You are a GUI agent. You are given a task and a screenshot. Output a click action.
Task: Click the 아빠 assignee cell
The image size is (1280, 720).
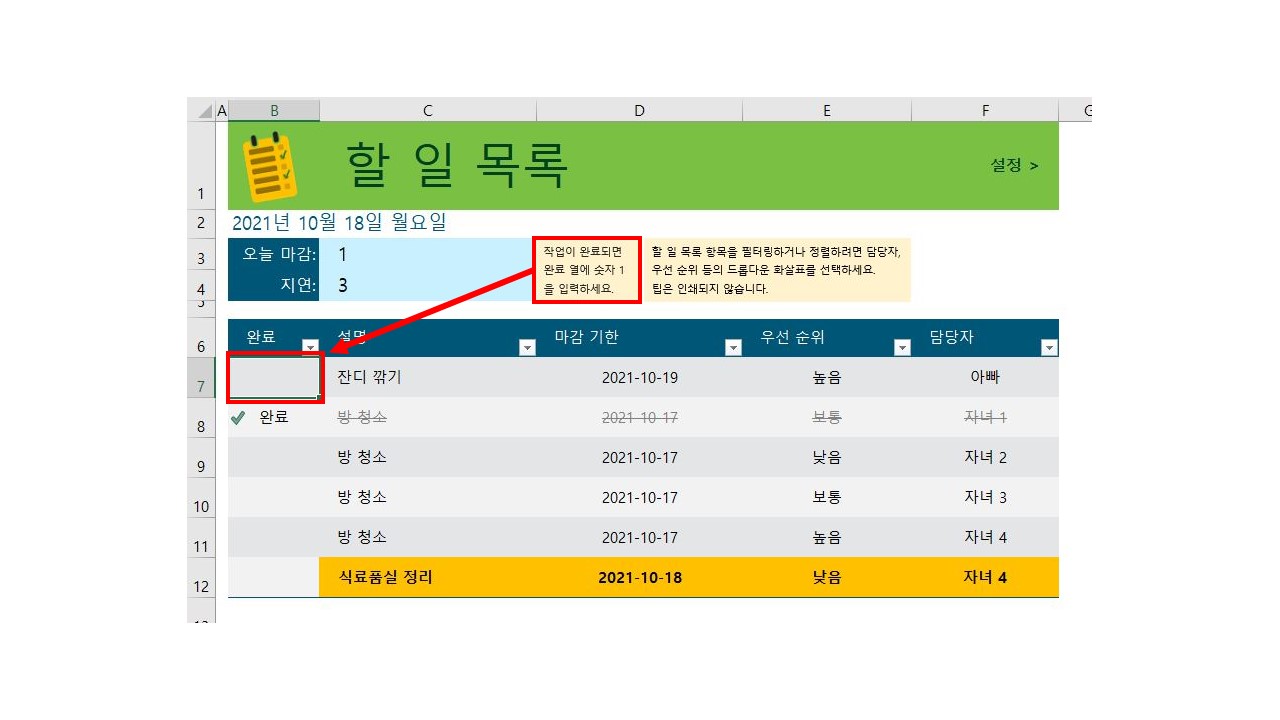985,378
